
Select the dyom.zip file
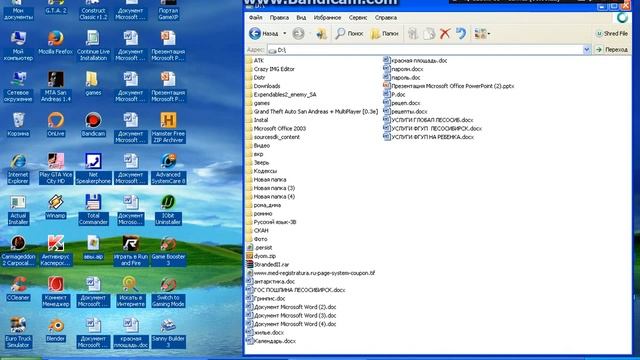[261, 256]
